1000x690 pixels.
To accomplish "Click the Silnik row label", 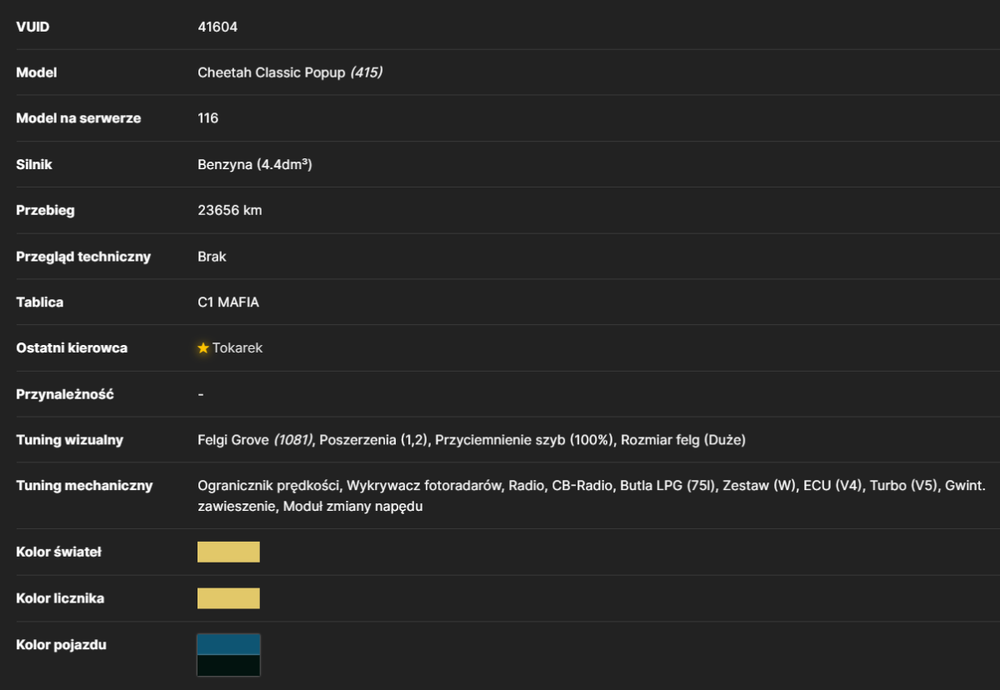I will pos(34,164).
